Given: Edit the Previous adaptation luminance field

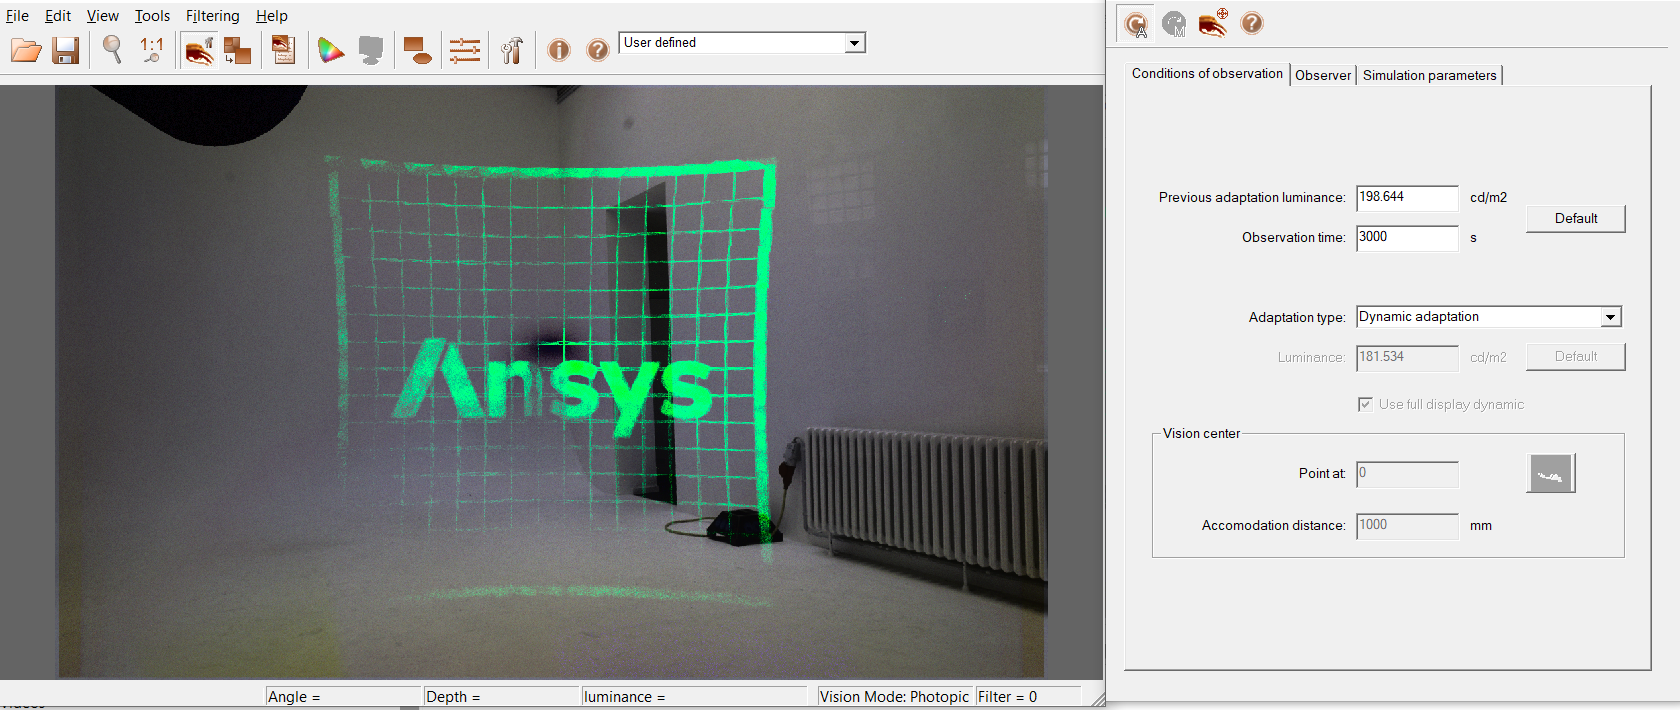Looking at the screenshot, I should coord(1407,198).
